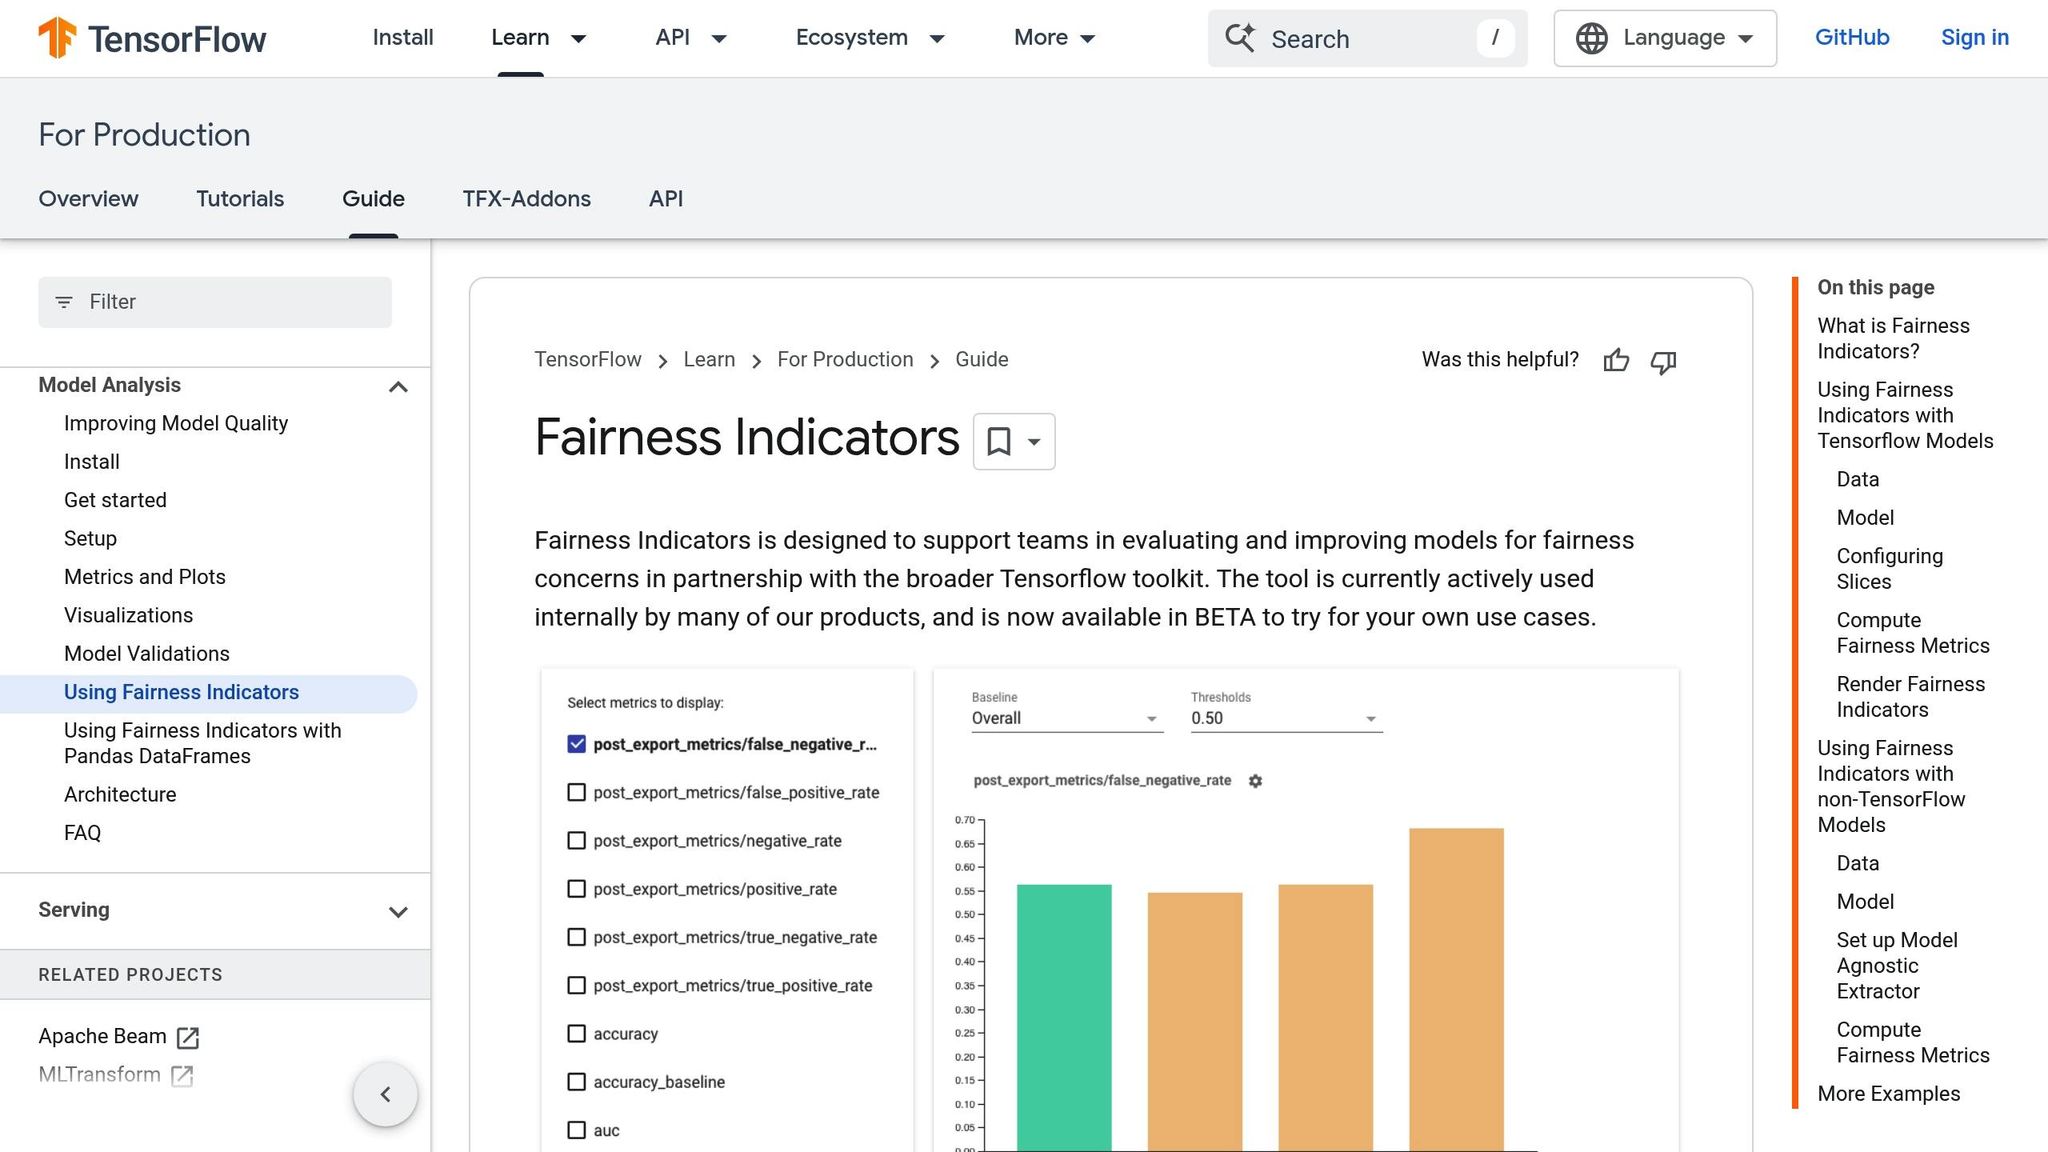This screenshot has height=1152, width=2048.
Task: Switch to the API tab under For Production
Action: (666, 199)
